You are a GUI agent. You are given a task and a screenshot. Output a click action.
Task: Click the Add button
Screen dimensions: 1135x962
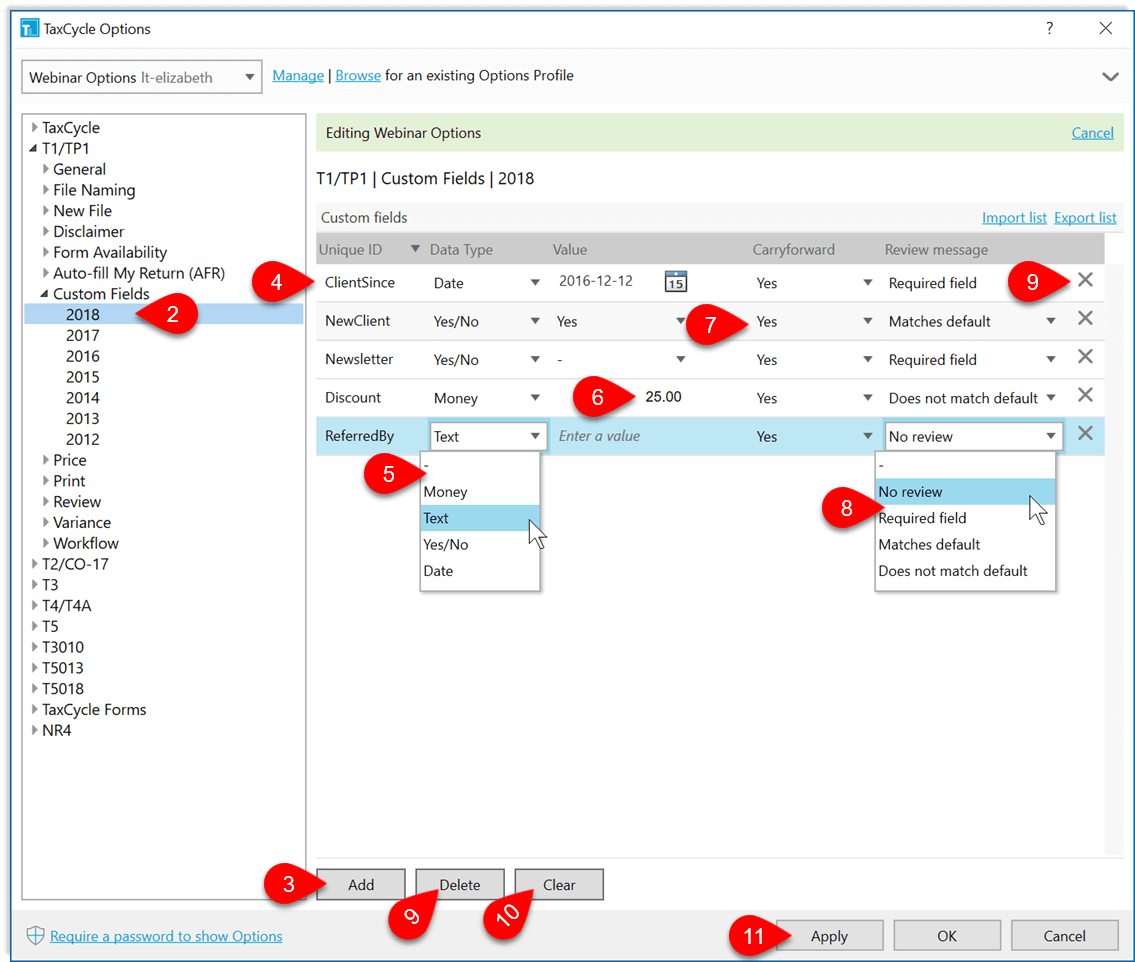coord(360,885)
